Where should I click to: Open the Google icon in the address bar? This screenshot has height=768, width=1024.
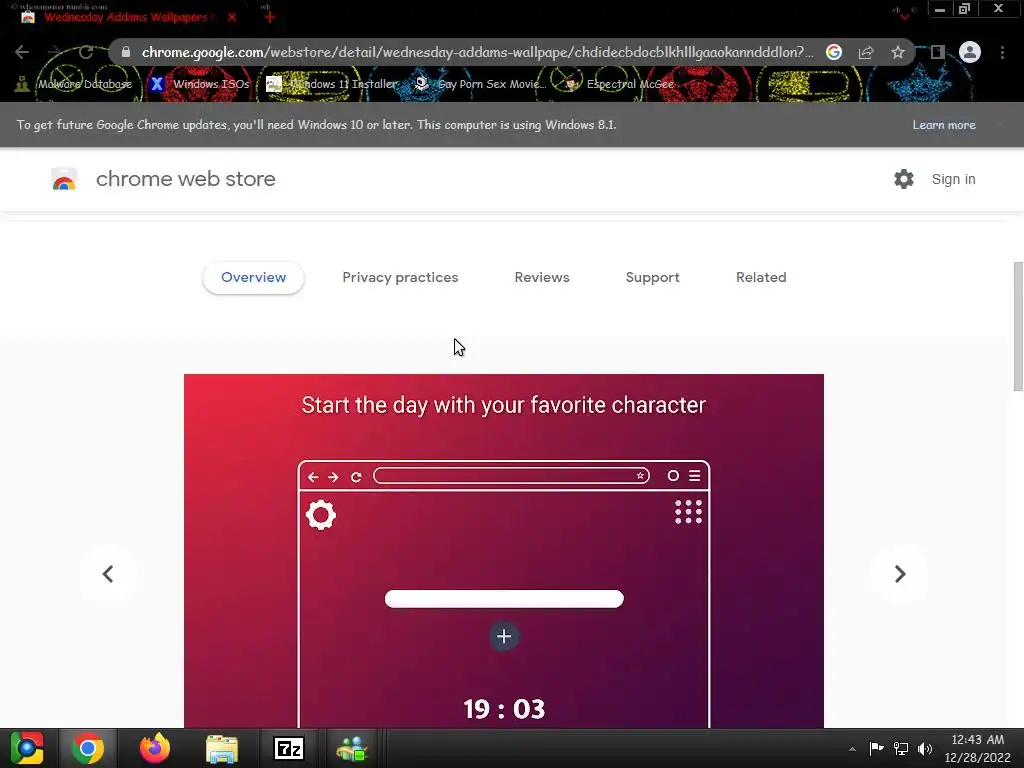click(833, 52)
